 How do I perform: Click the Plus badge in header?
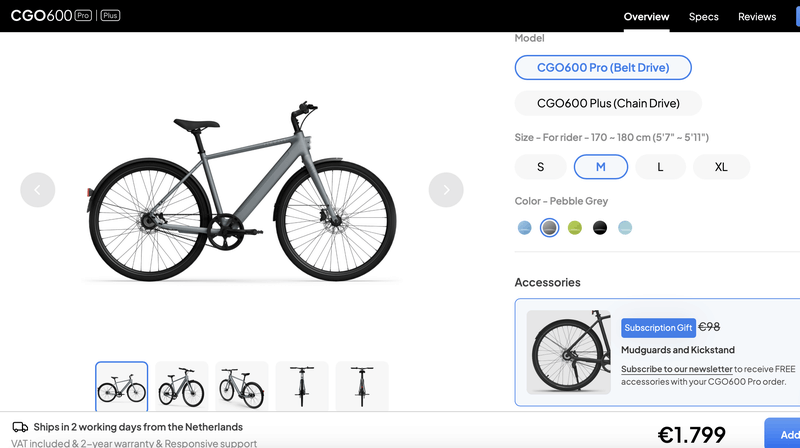110,16
